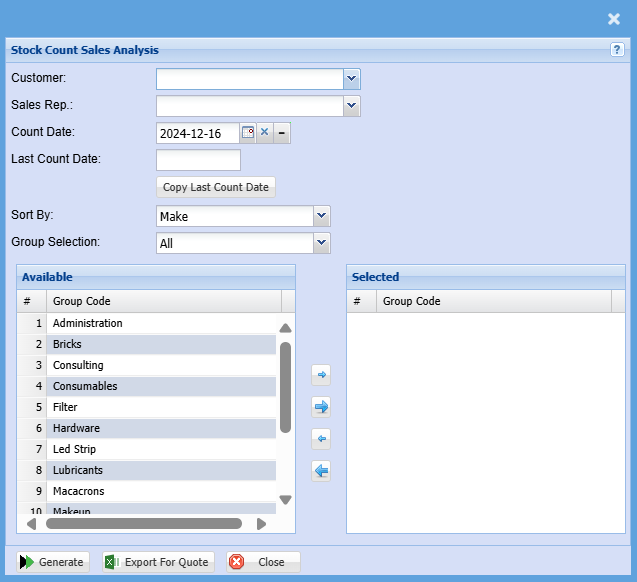The width and height of the screenshot is (637, 582).
Task: Click the move all groups right arrow
Action: pyautogui.click(x=321, y=407)
